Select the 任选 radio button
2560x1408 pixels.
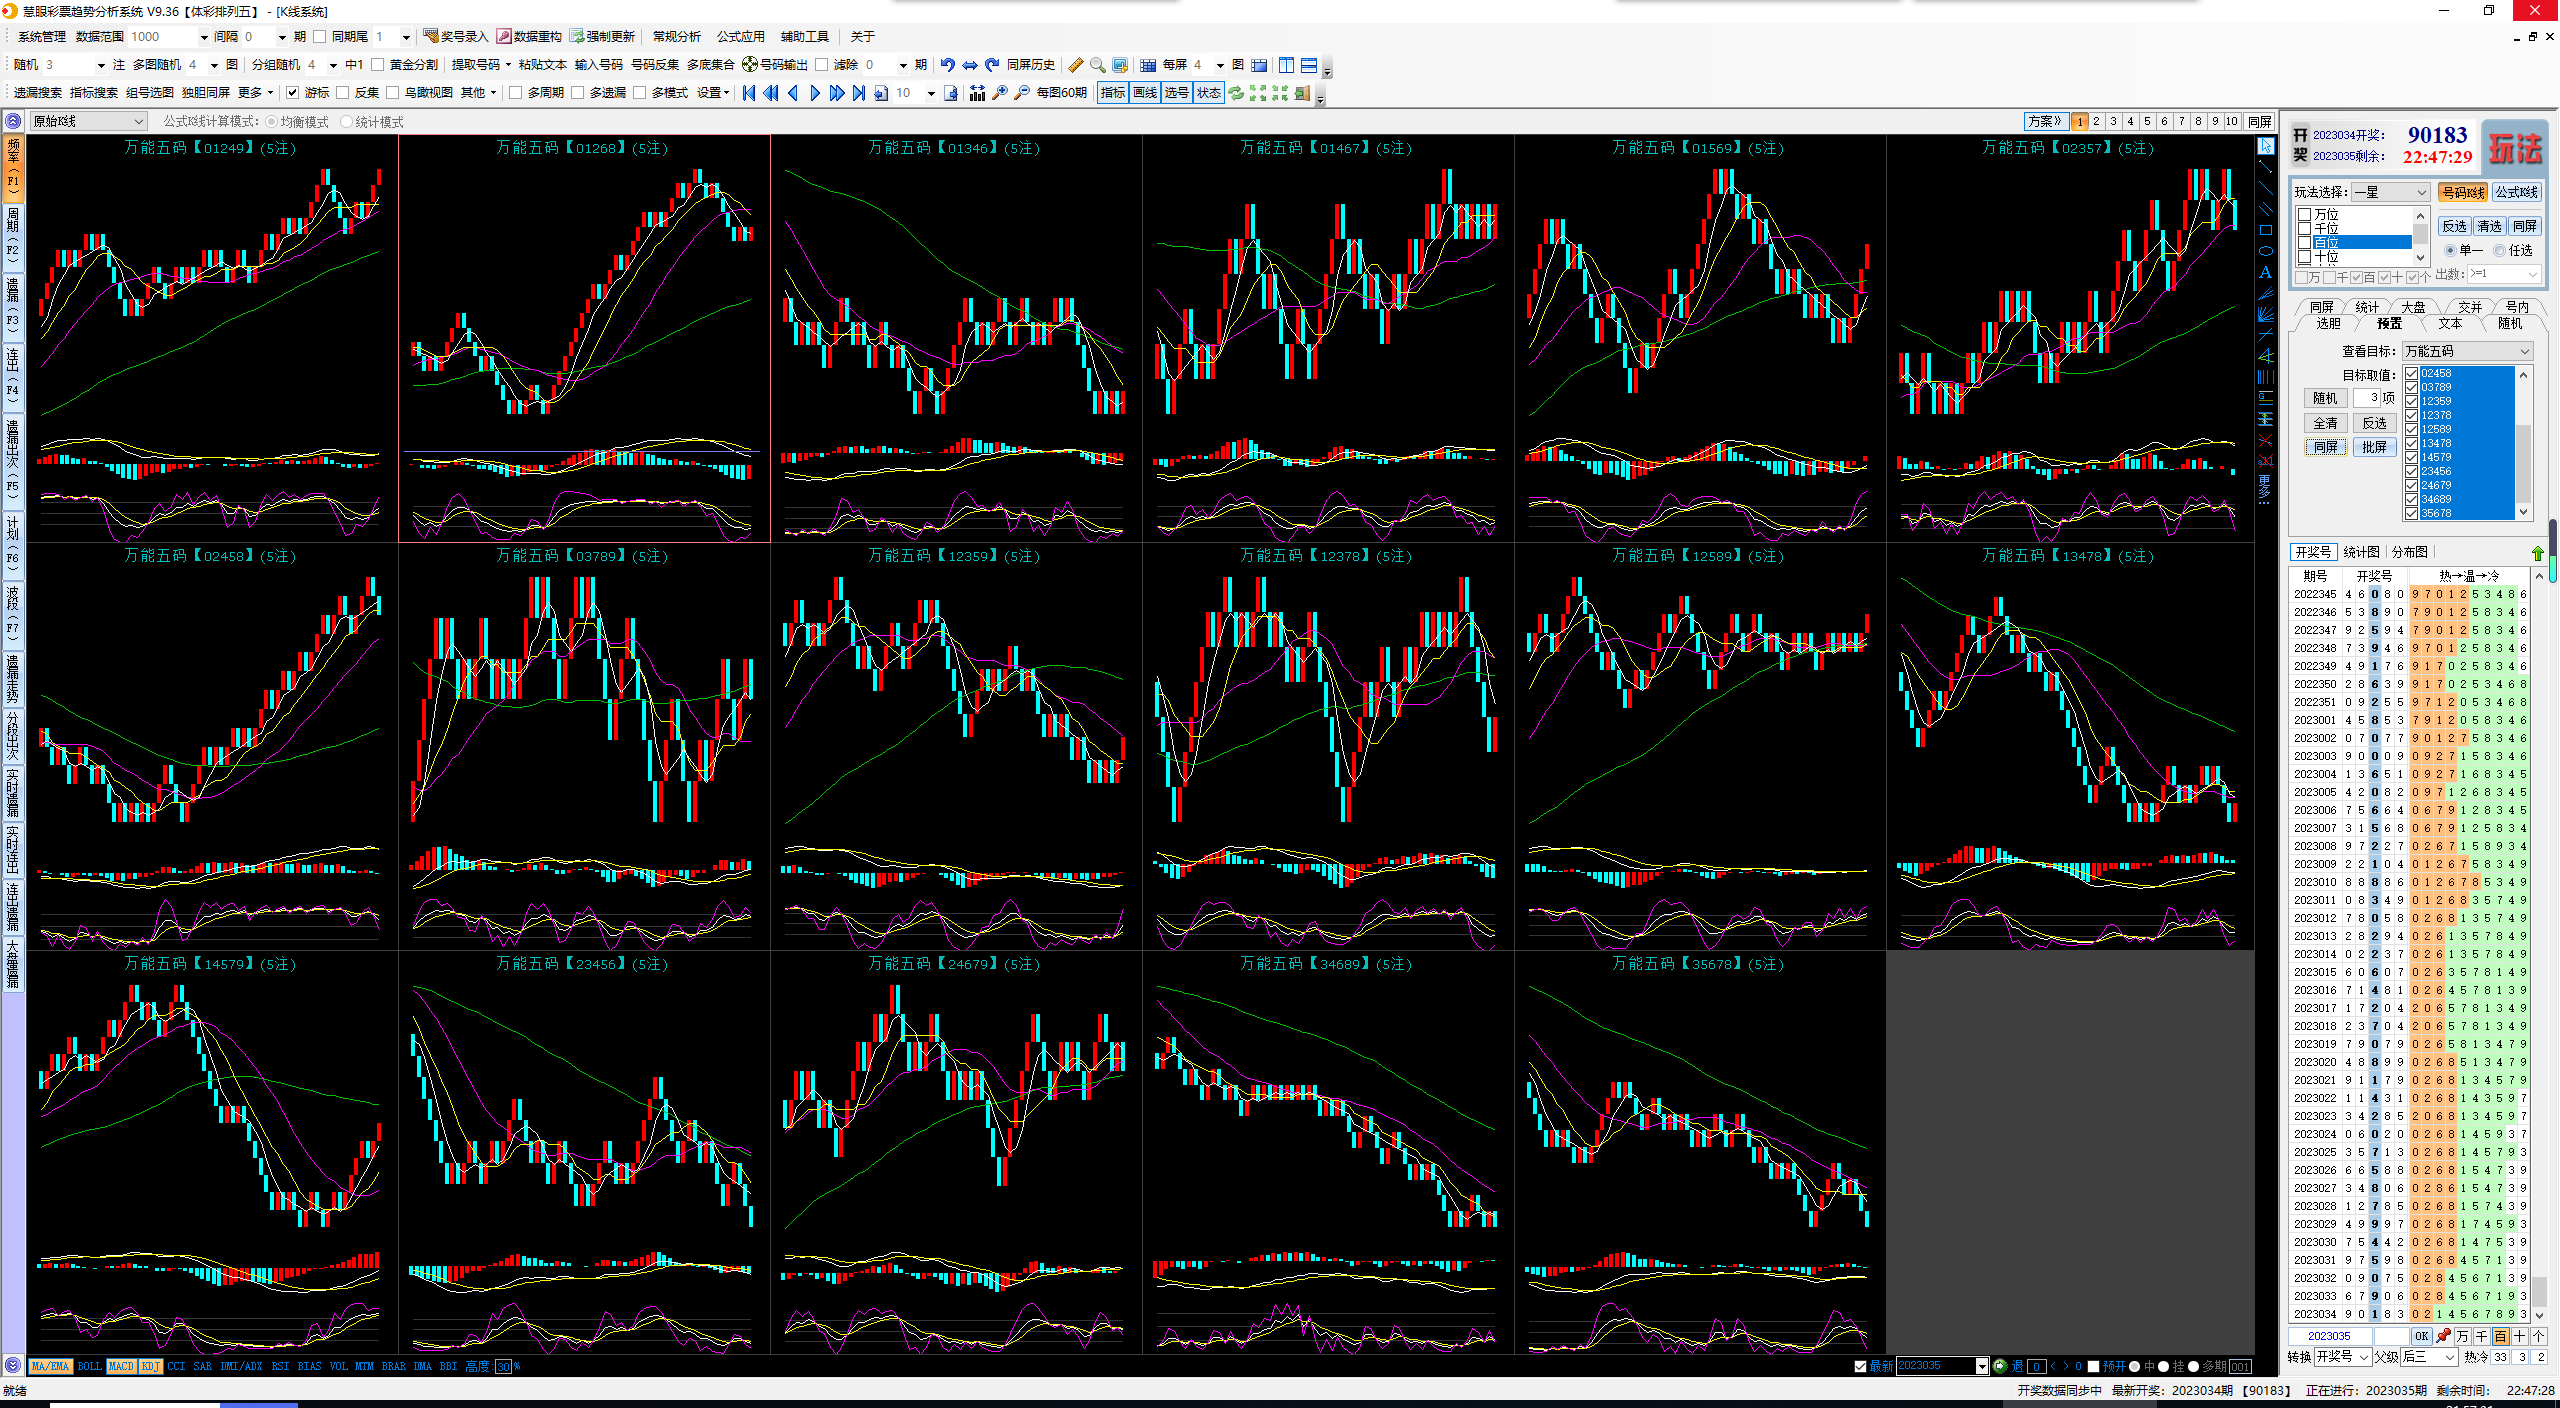2499,250
